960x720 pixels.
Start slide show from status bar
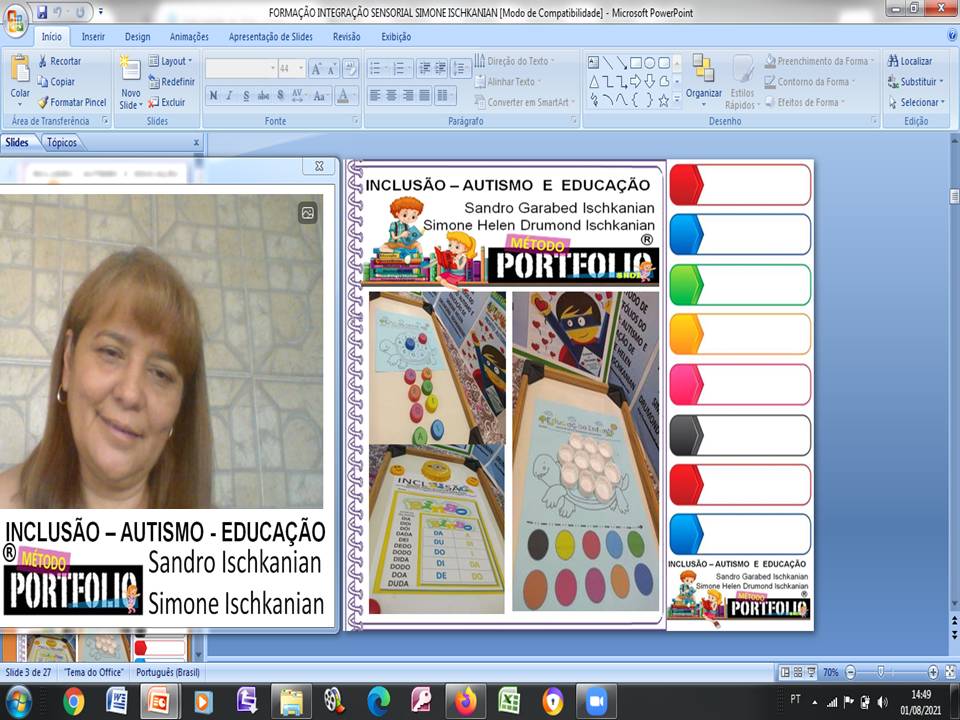[x=811, y=672]
